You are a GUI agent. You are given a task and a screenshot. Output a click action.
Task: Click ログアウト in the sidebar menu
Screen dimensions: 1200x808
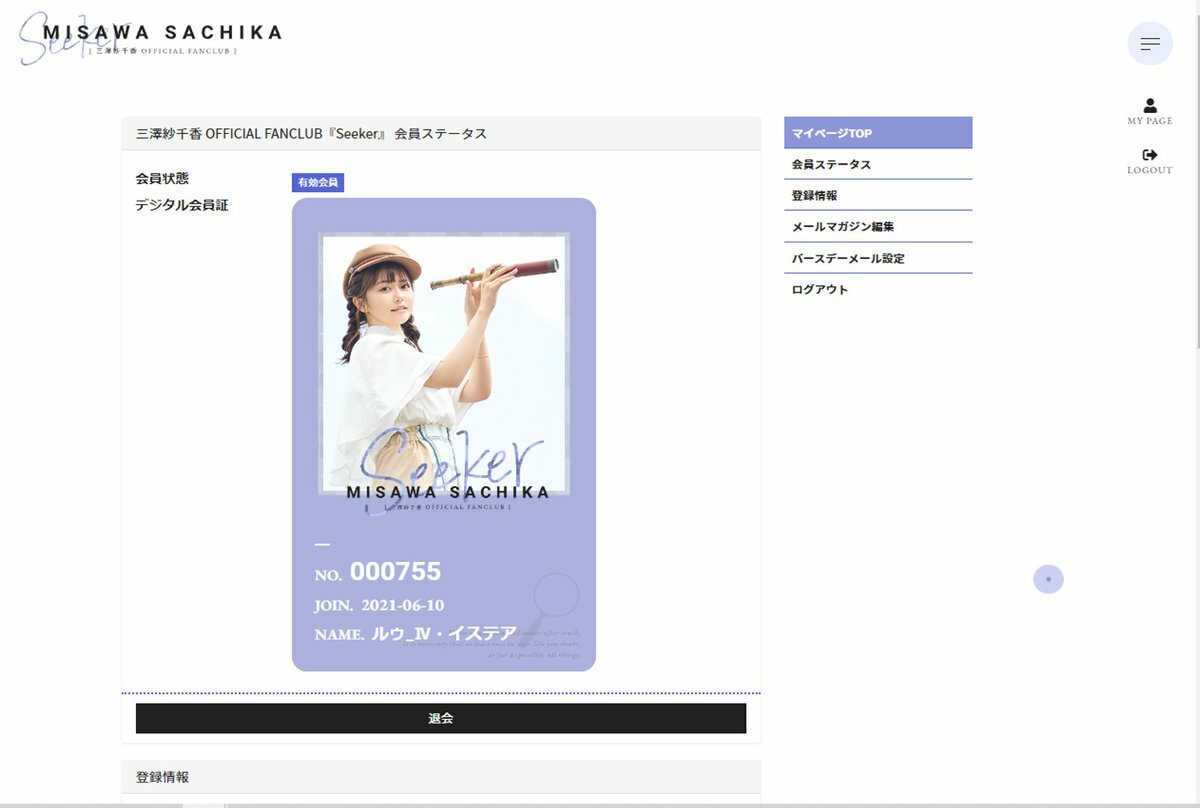coord(878,290)
